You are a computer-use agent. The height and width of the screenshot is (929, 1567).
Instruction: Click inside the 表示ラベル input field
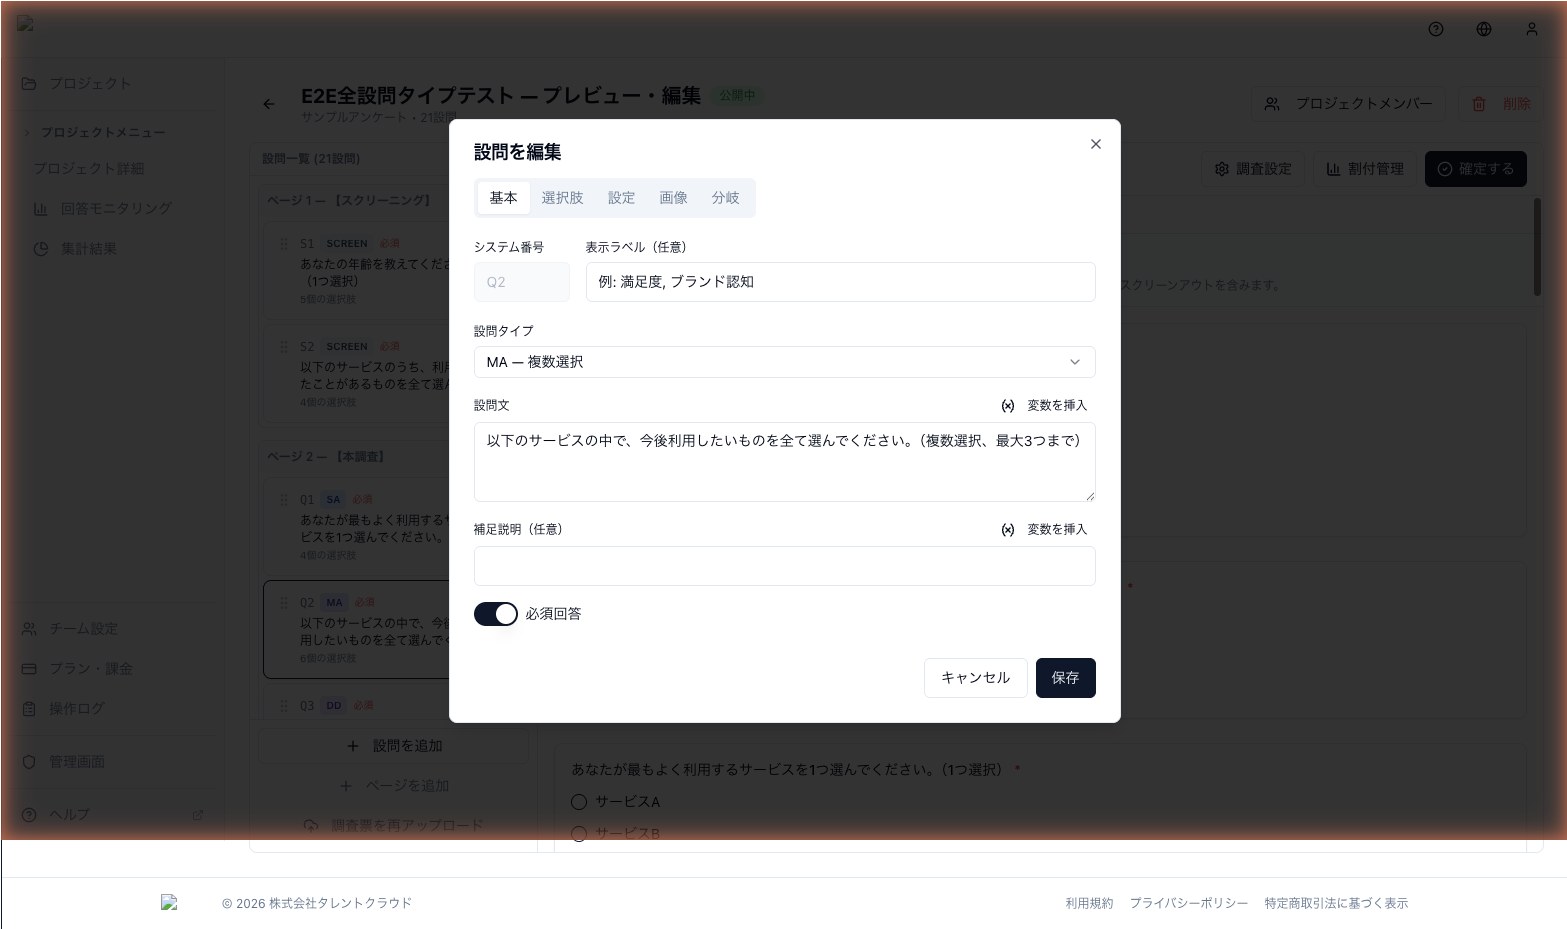(x=840, y=282)
